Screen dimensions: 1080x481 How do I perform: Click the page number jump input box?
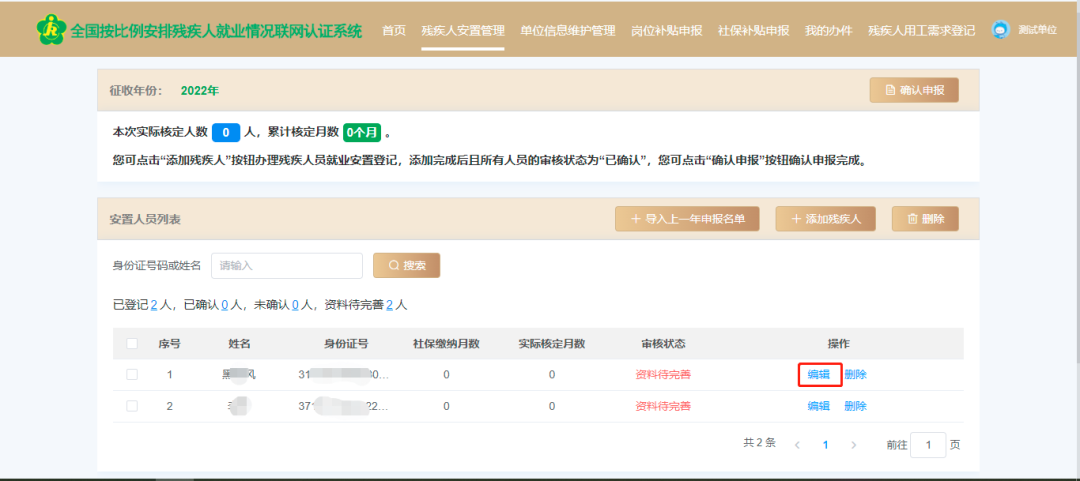click(x=928, y=445)
